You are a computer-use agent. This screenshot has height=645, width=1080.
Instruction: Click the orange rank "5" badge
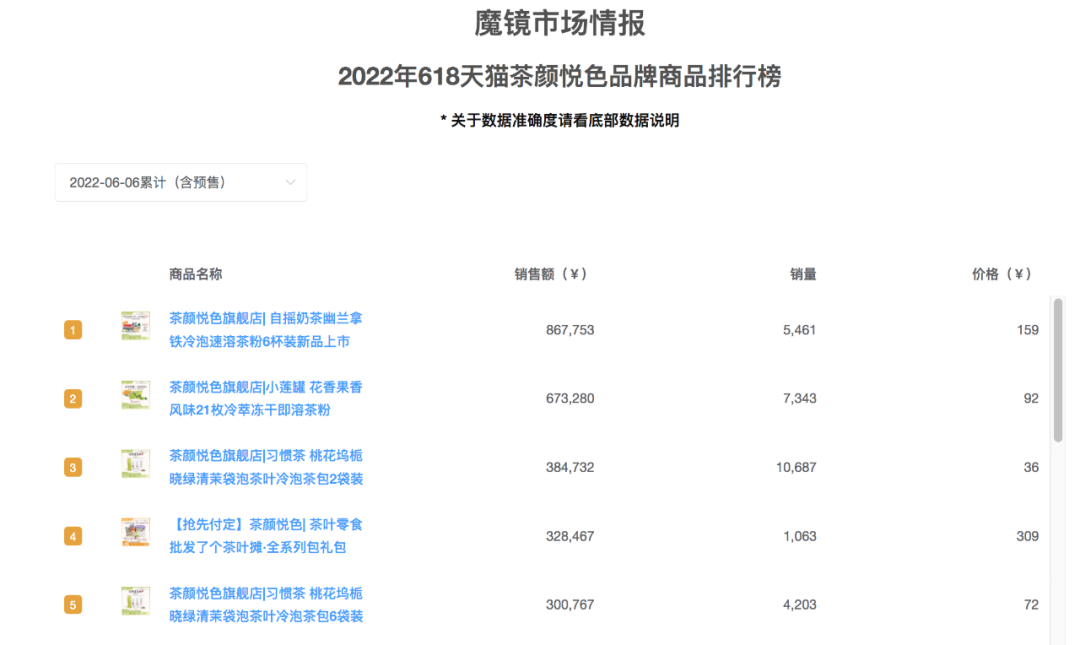tap(73, 604)
